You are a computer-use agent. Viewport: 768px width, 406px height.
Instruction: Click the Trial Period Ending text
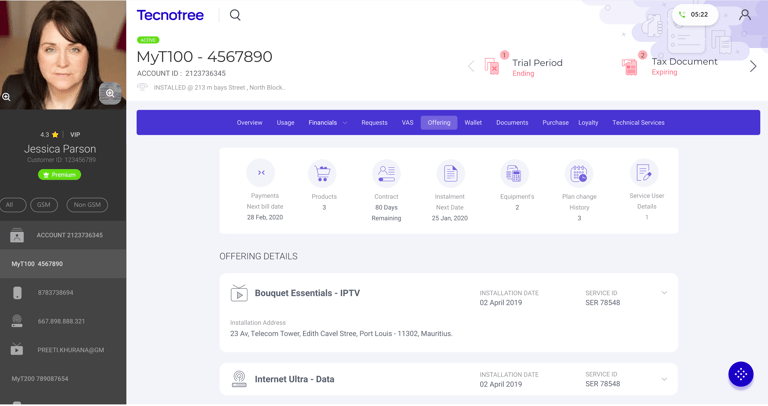pos(537,68)
